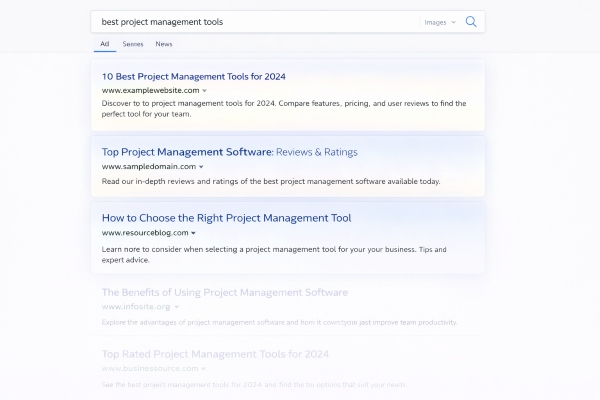Click the www.sampledomain.com URL

pos(148,167)
